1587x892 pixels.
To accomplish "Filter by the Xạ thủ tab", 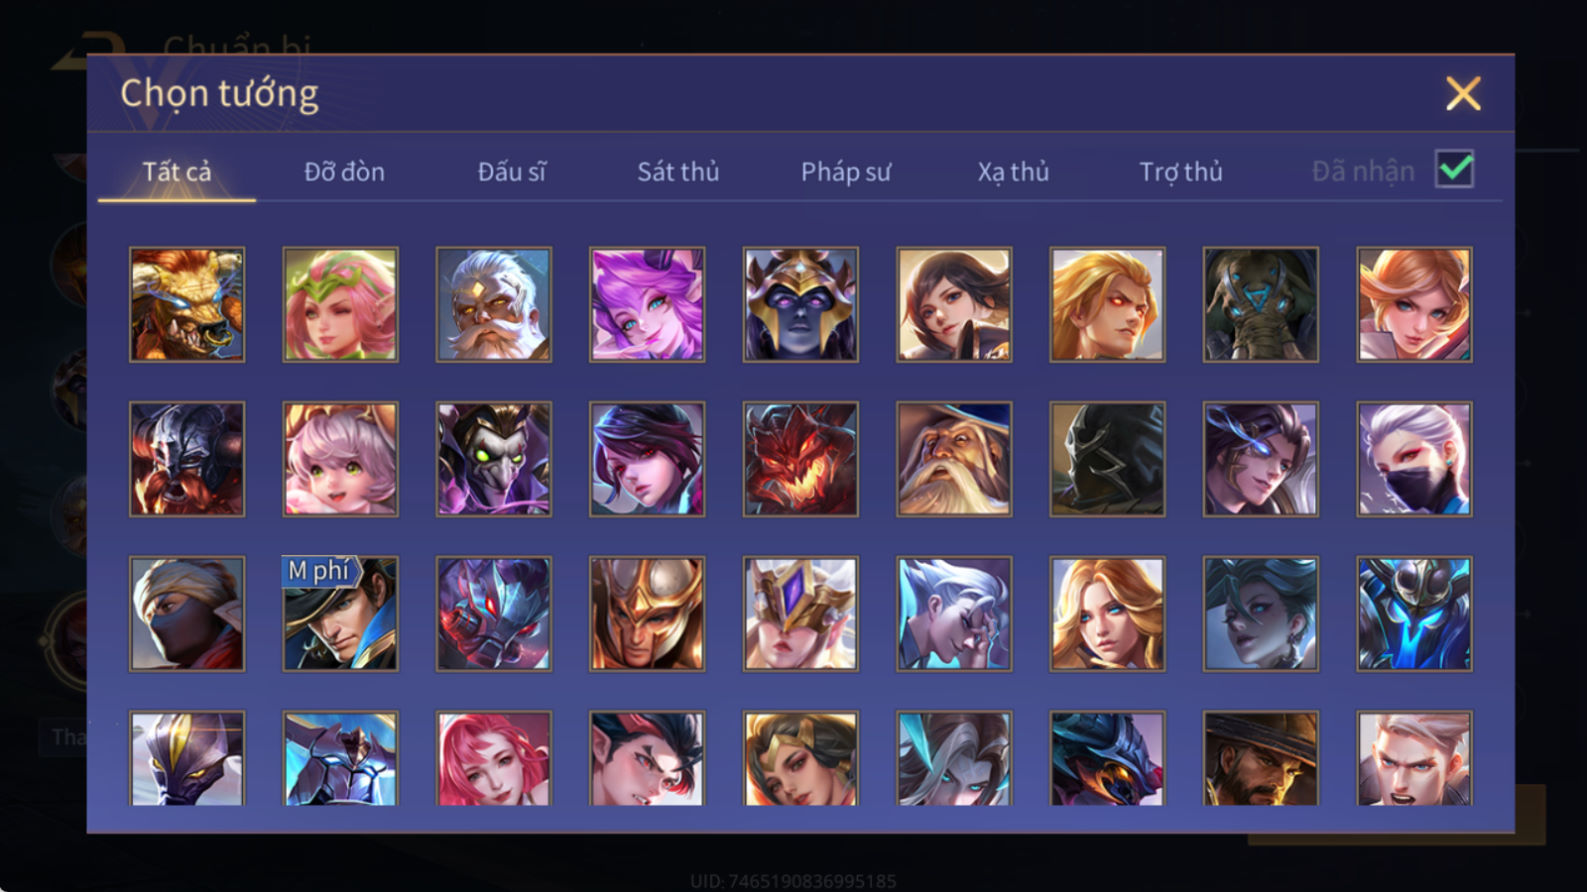I will (1013, 172).
